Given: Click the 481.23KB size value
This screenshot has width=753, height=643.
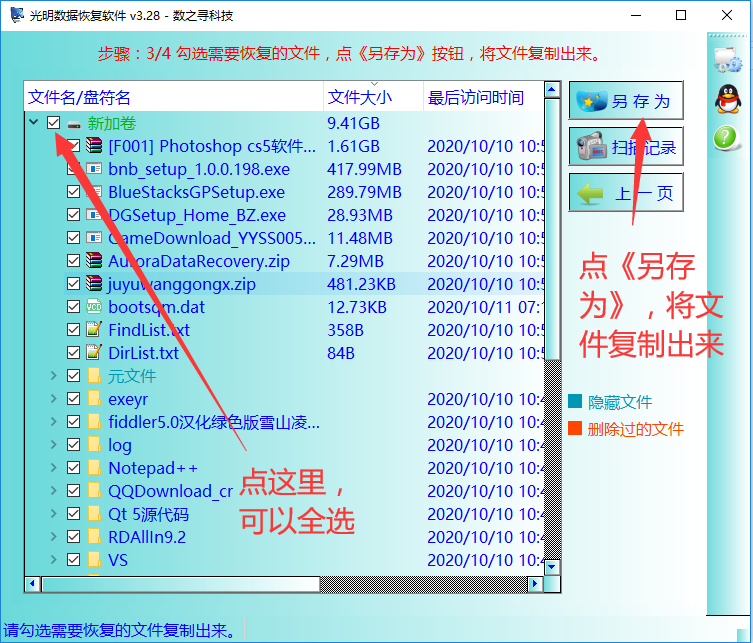Looking at the screenshot, I should click(361, 284).
